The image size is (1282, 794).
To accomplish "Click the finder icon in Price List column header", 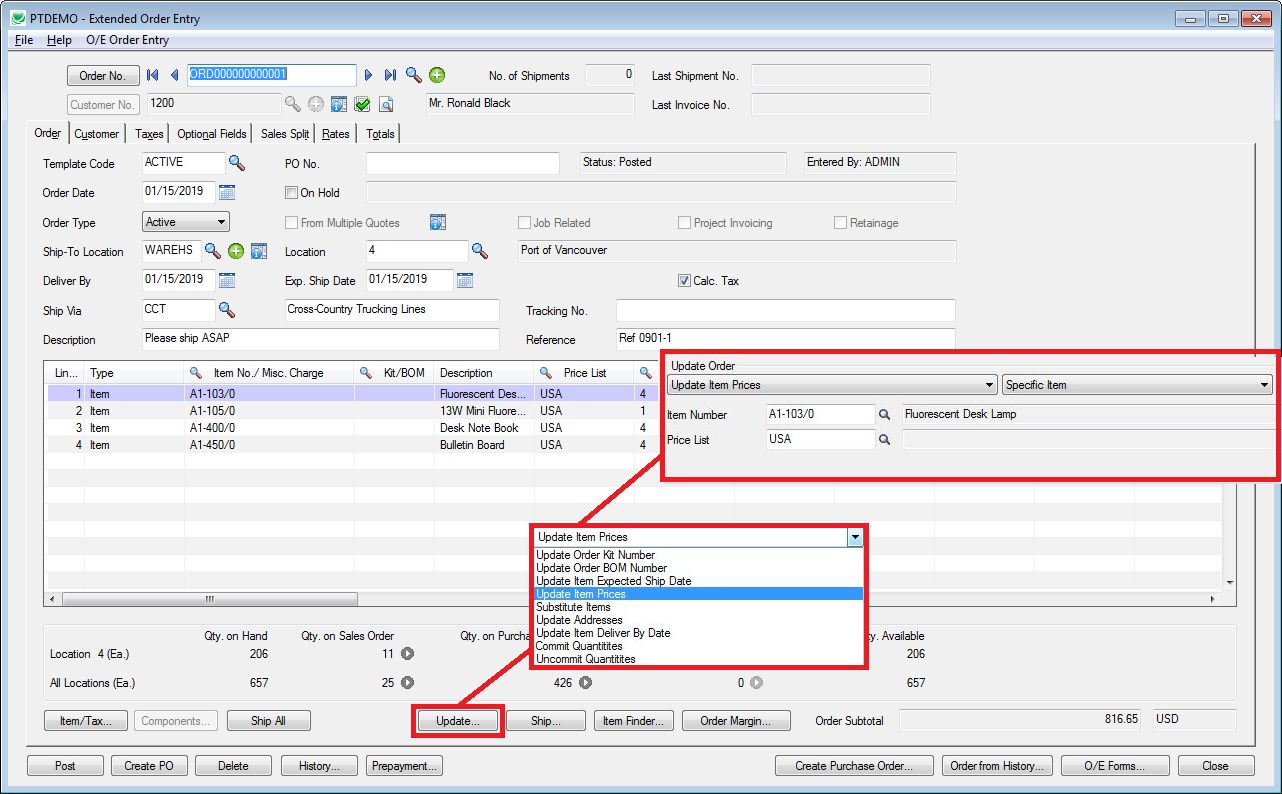I will [x=546, y=373].
